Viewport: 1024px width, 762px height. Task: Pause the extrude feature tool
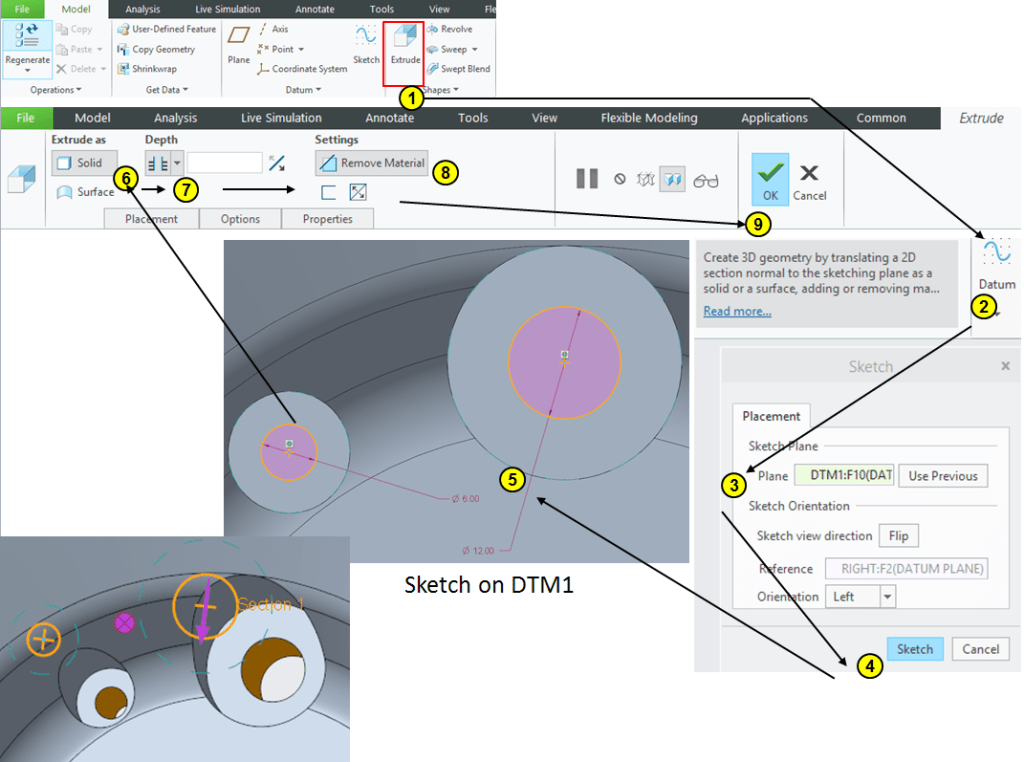[x=587, y=179]
